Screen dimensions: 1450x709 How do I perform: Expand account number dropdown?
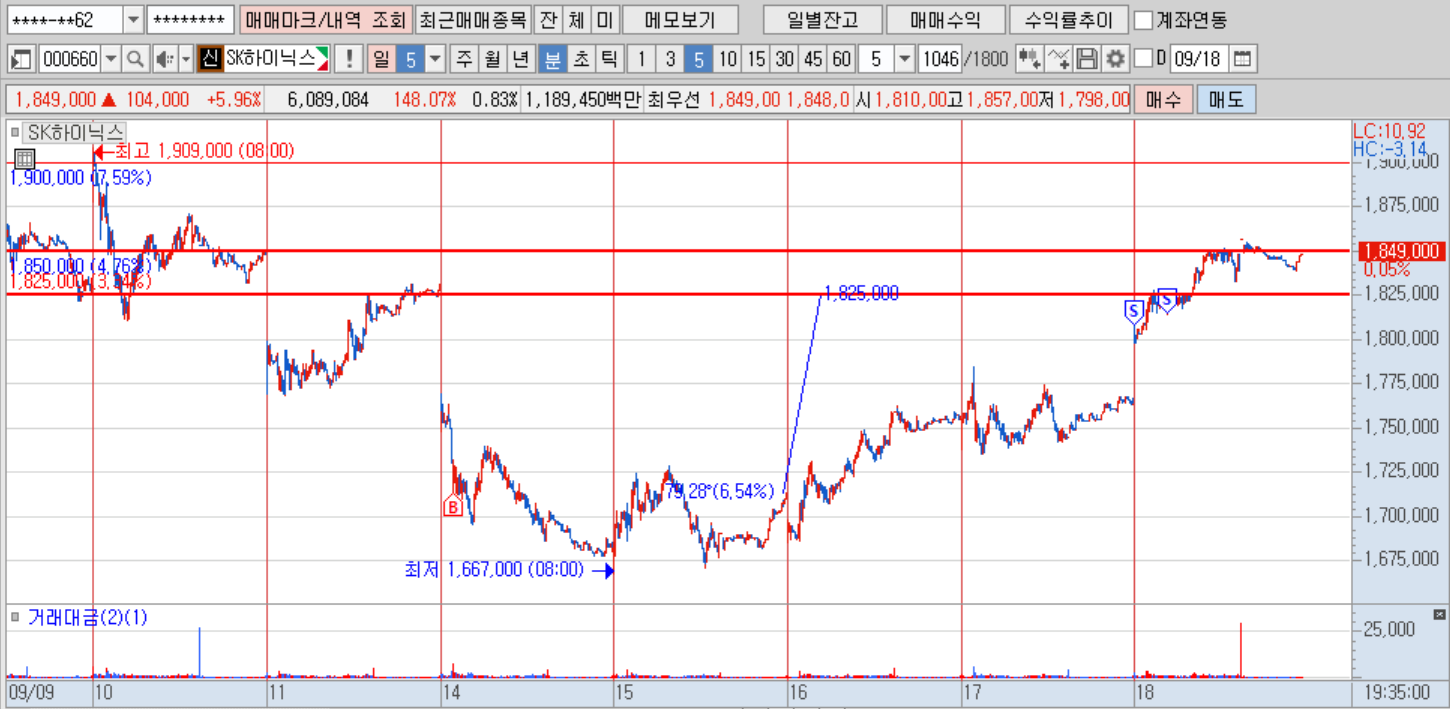[133, 19]
